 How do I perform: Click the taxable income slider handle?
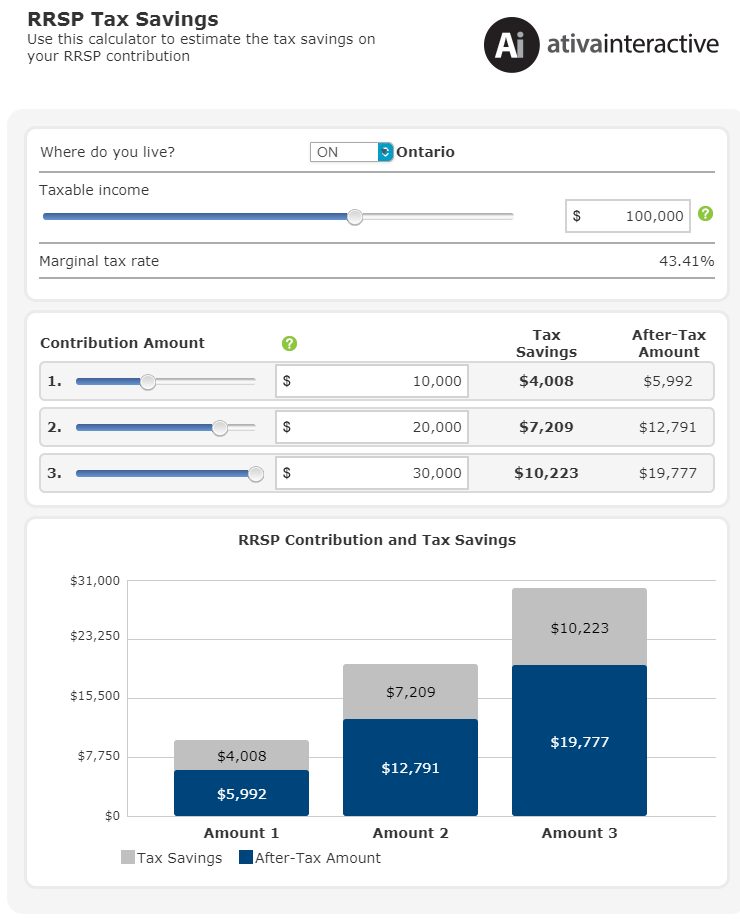tap(354, 216)
